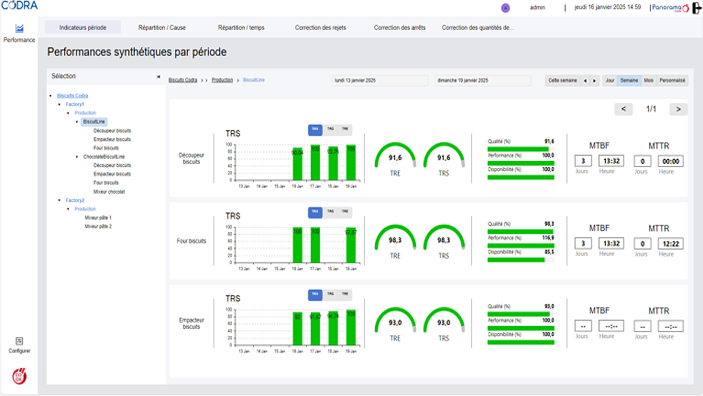The width and height of the screenshot is (703, 396).
Task: Collapse Production node under Factory1
Action: [68, 113]
